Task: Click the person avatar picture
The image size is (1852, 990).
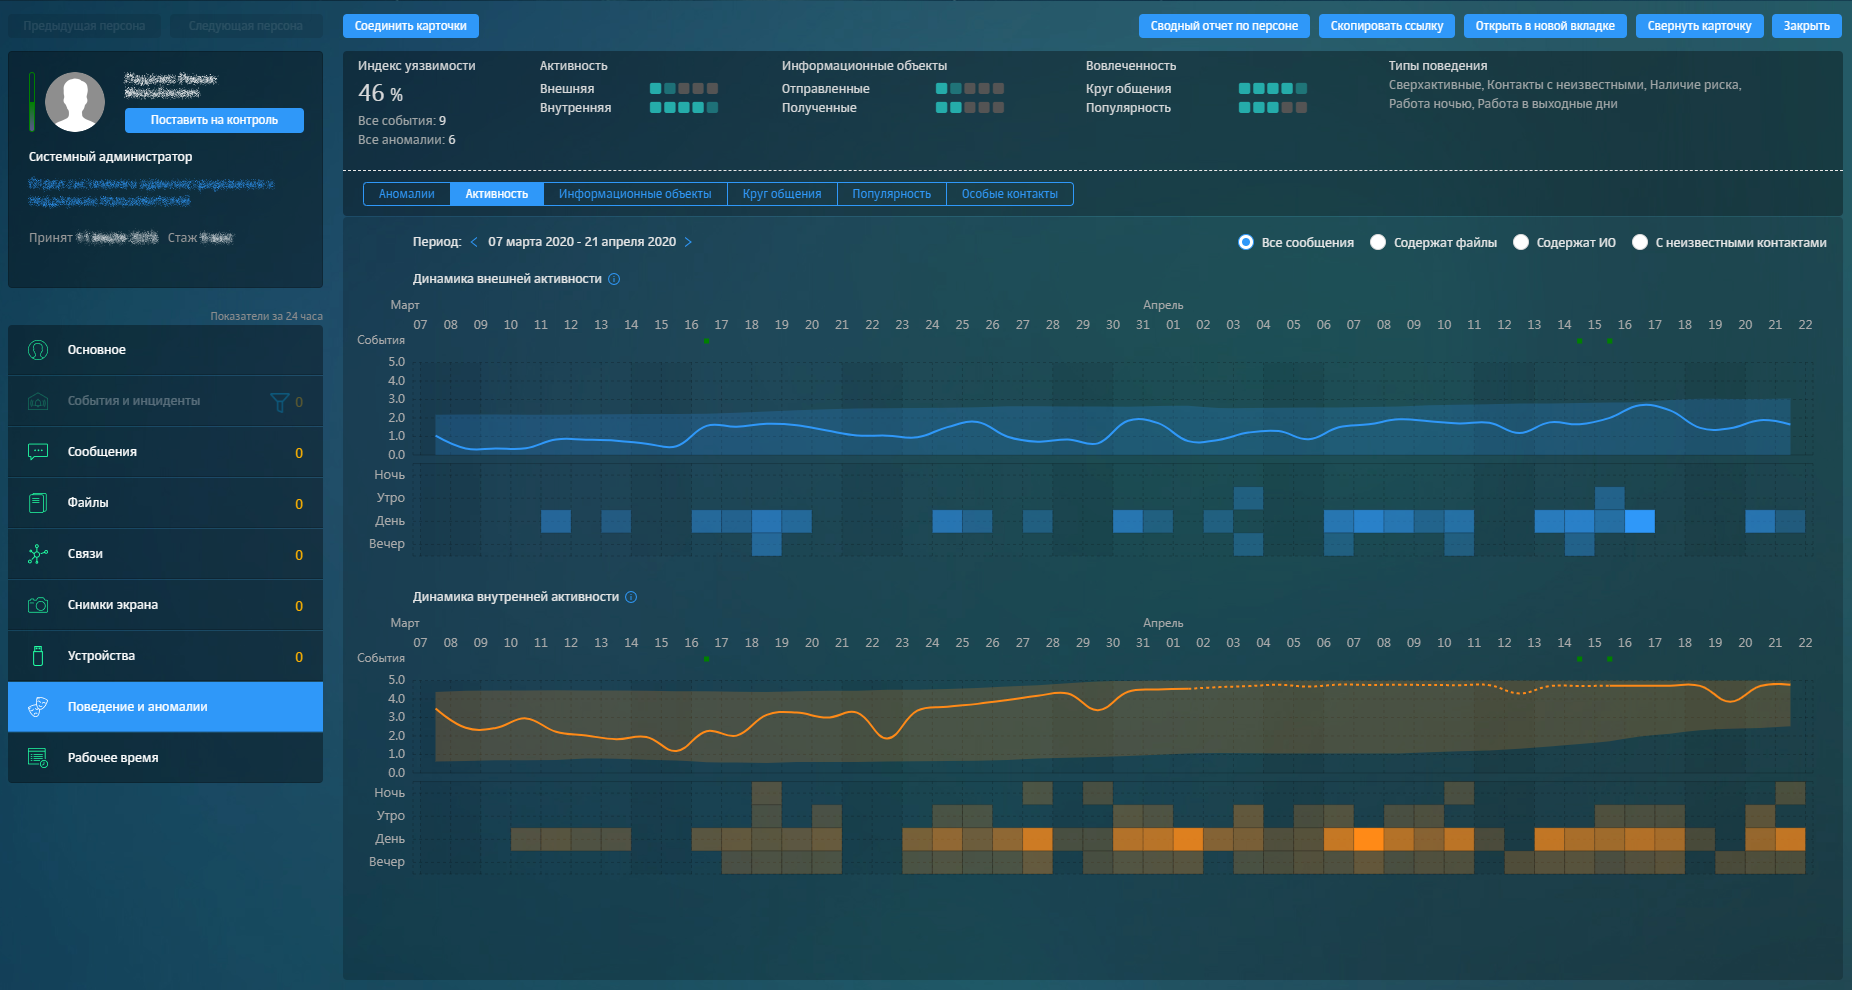Action: [x=75, y=102]
